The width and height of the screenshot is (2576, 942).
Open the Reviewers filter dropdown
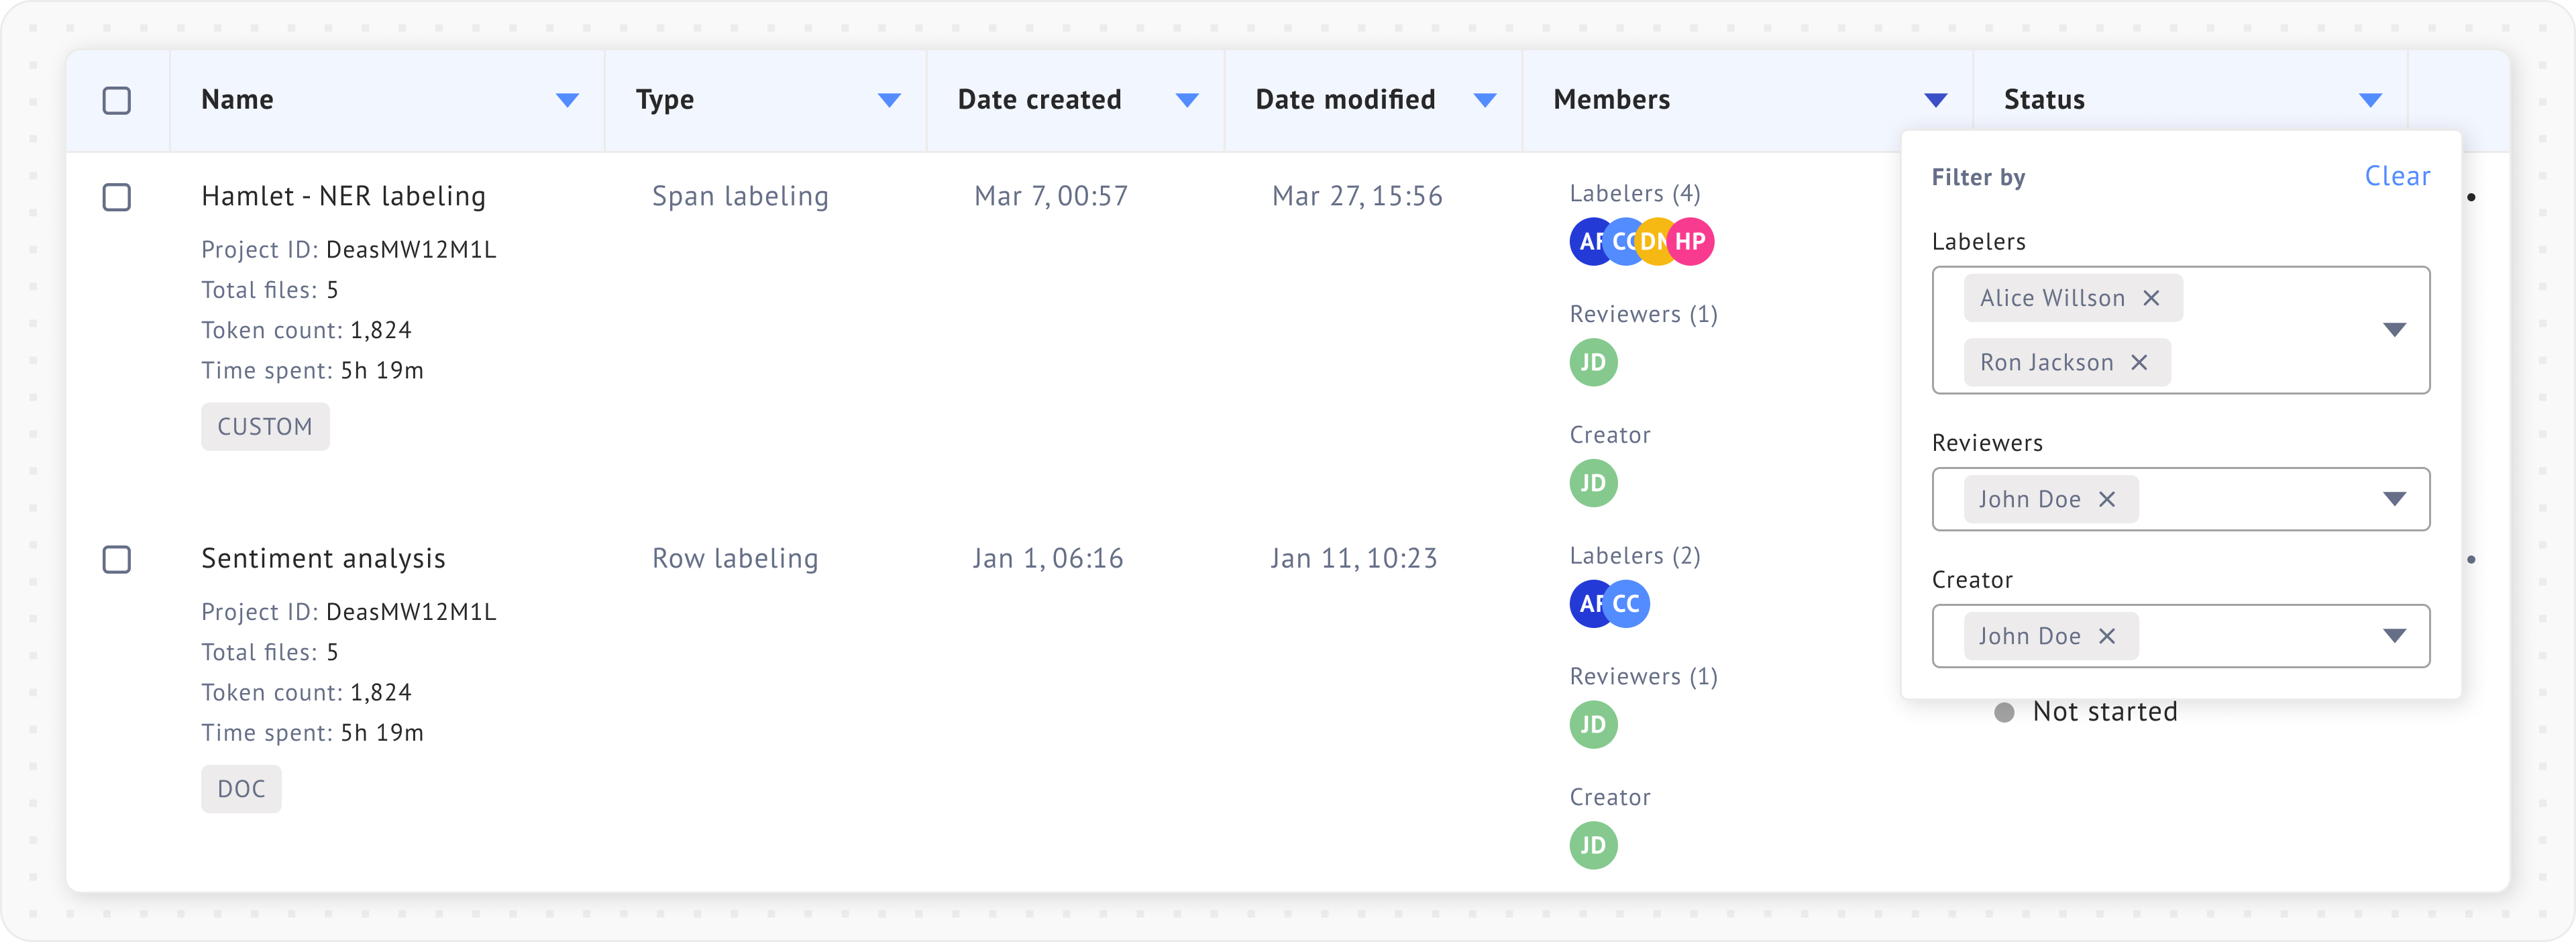click(x=2394, y=499)
